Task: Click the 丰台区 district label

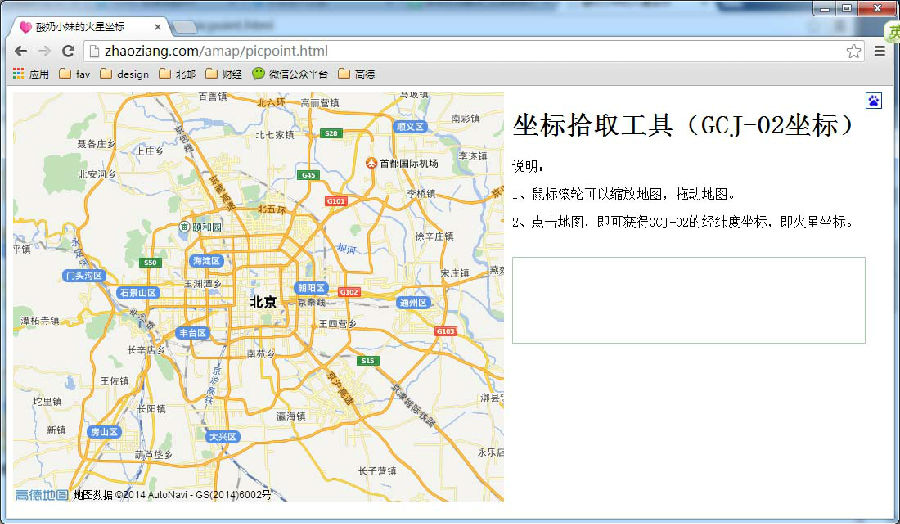Action: [192, 333]
